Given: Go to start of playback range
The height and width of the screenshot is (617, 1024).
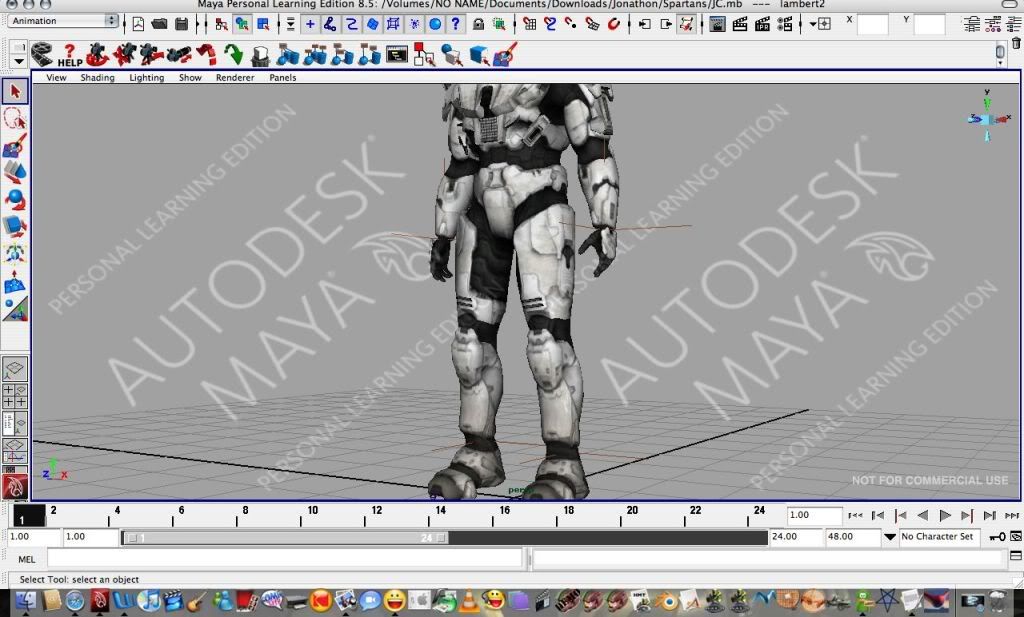Looking at the screenshot, I should 856,516.
